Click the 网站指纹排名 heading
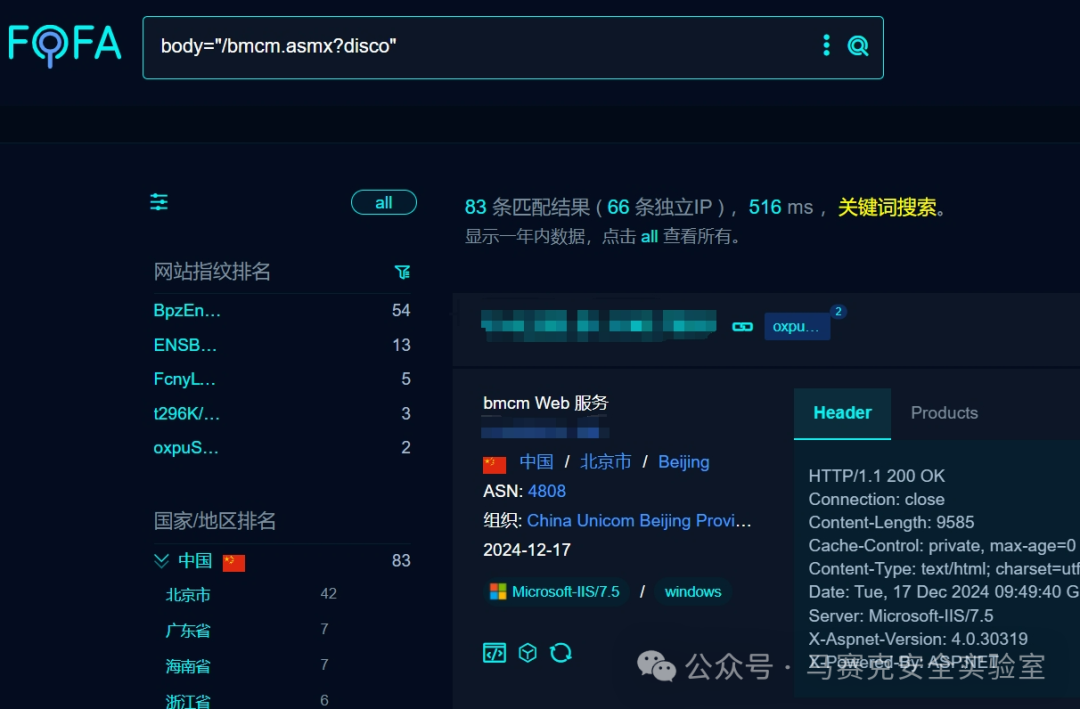Viewport: 1080px width, 709px height. click(x=212, y=272)
